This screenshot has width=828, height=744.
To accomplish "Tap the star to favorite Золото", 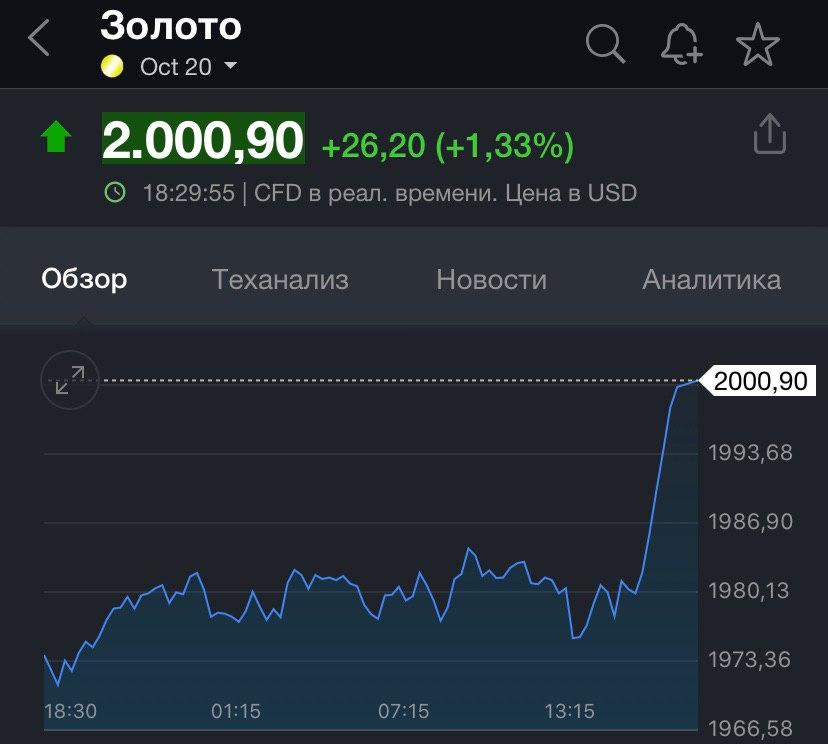I will tap(759, 44).
